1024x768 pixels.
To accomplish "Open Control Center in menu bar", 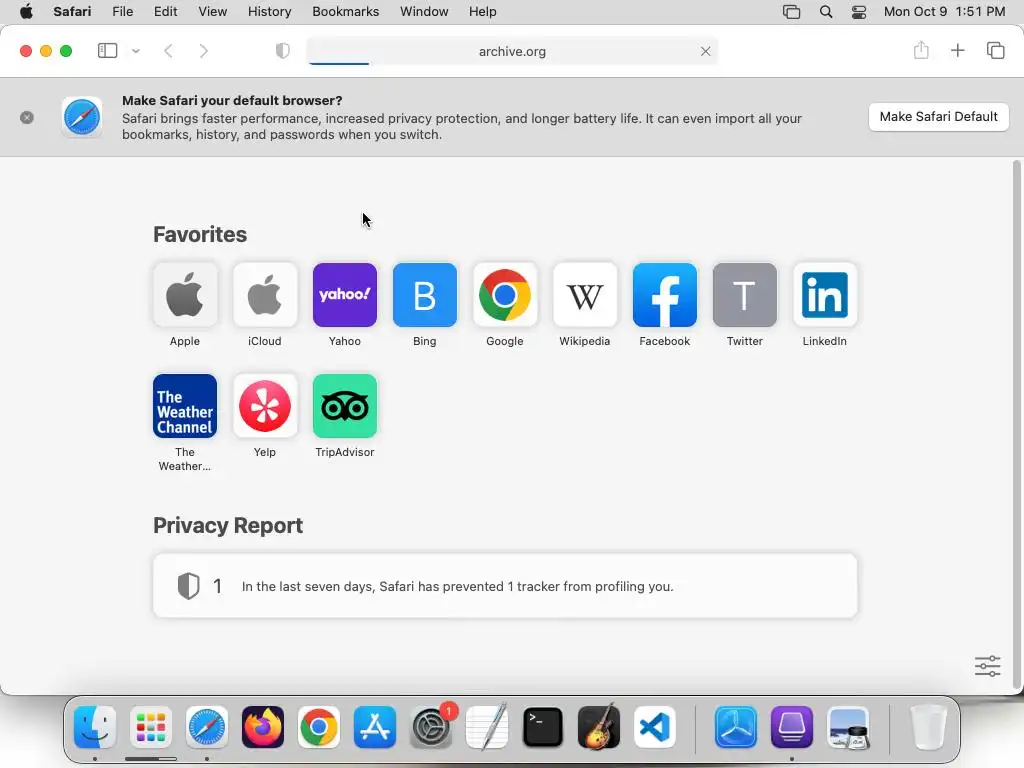I will tap(859, 12).
